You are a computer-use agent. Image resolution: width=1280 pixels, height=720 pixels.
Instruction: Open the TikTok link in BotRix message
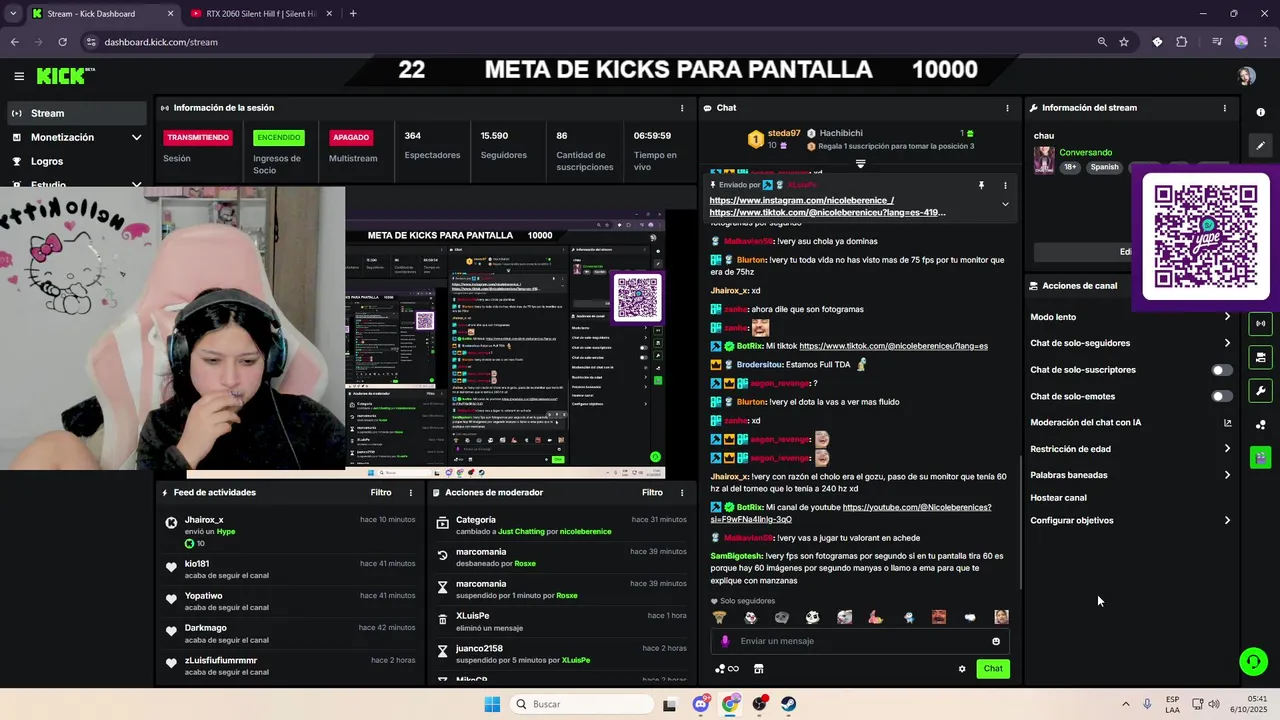pyautogui.click(x=893, y=346)
